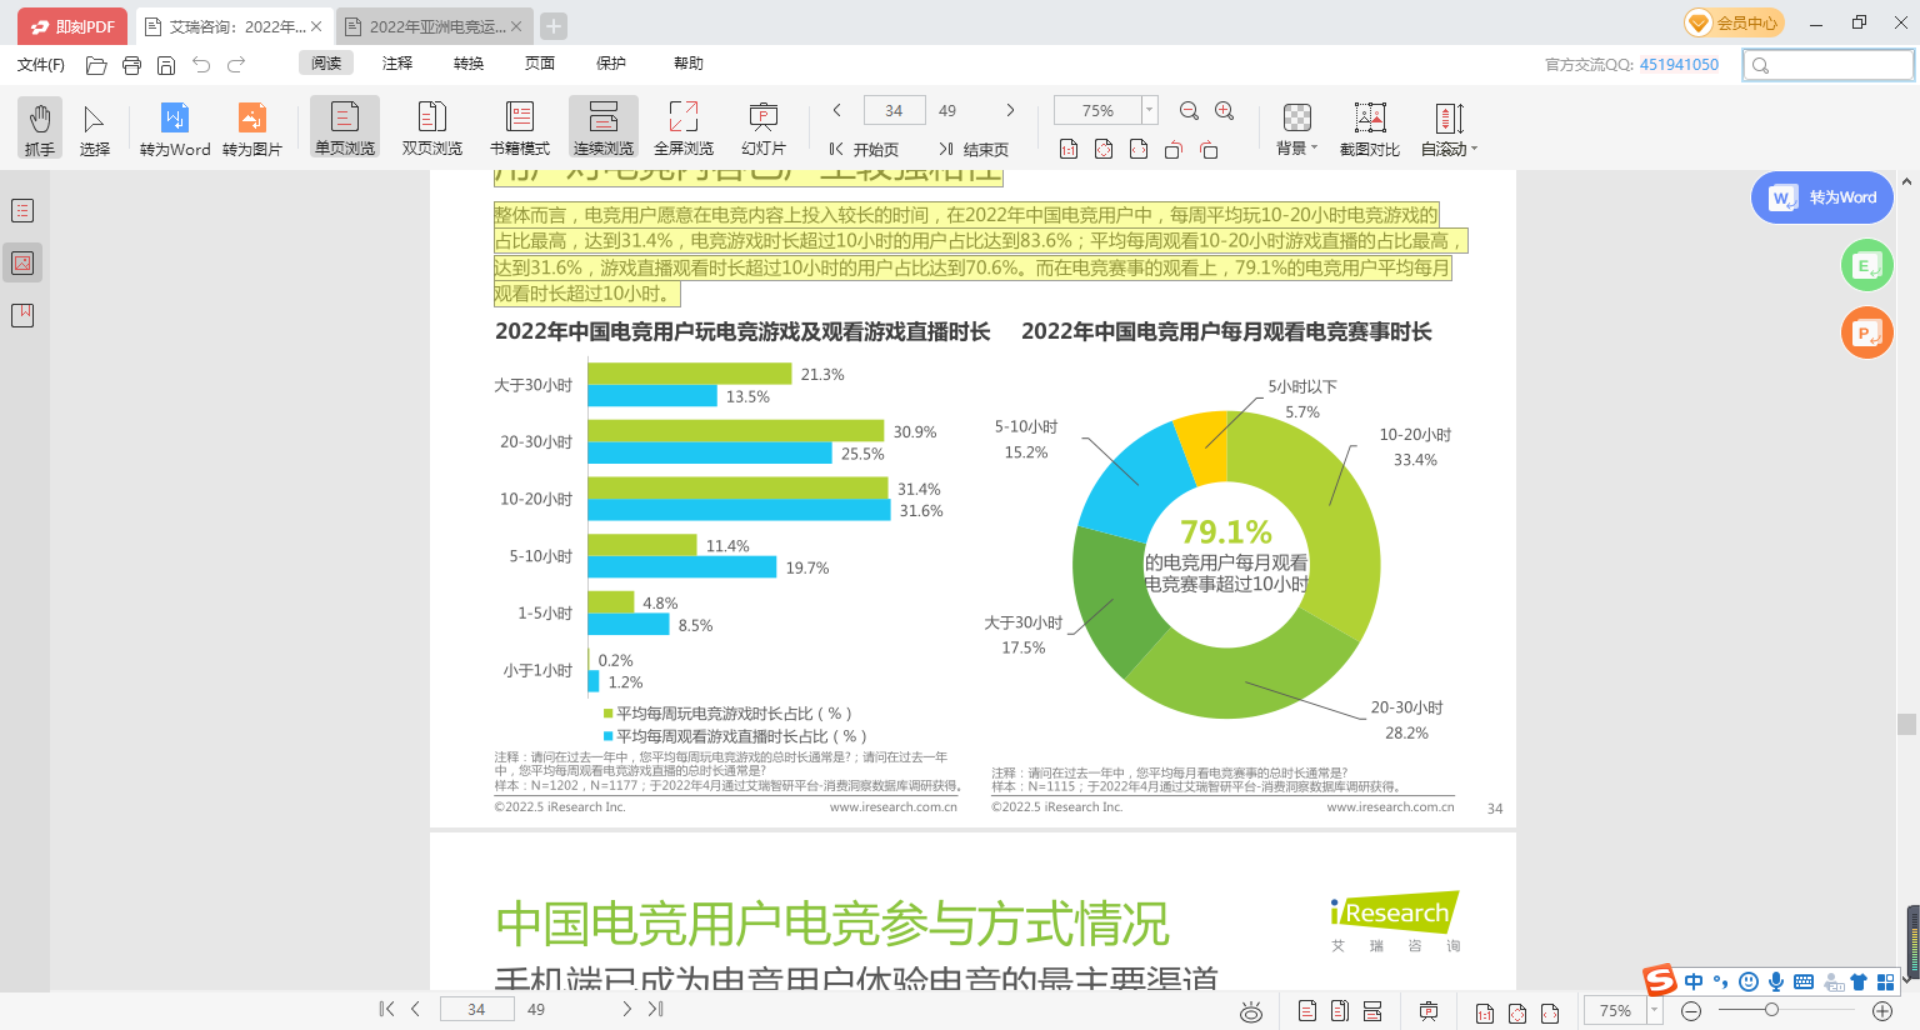The image size is (1920, 1030).
Task: Open the annotation (注释) menu
Action: pyautogui.click(x=397, y=63)
